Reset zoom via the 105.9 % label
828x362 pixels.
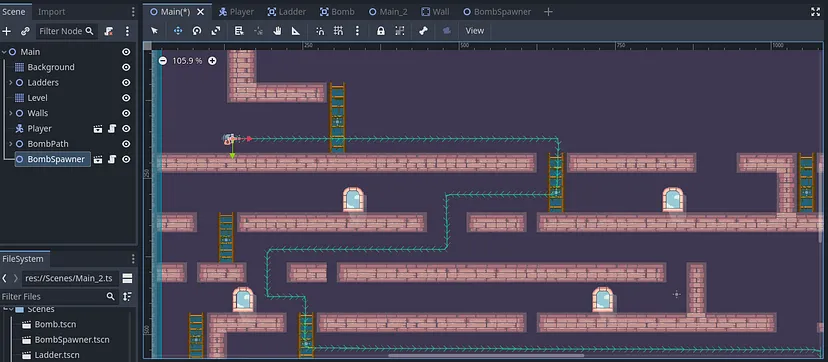coord(187,61)
